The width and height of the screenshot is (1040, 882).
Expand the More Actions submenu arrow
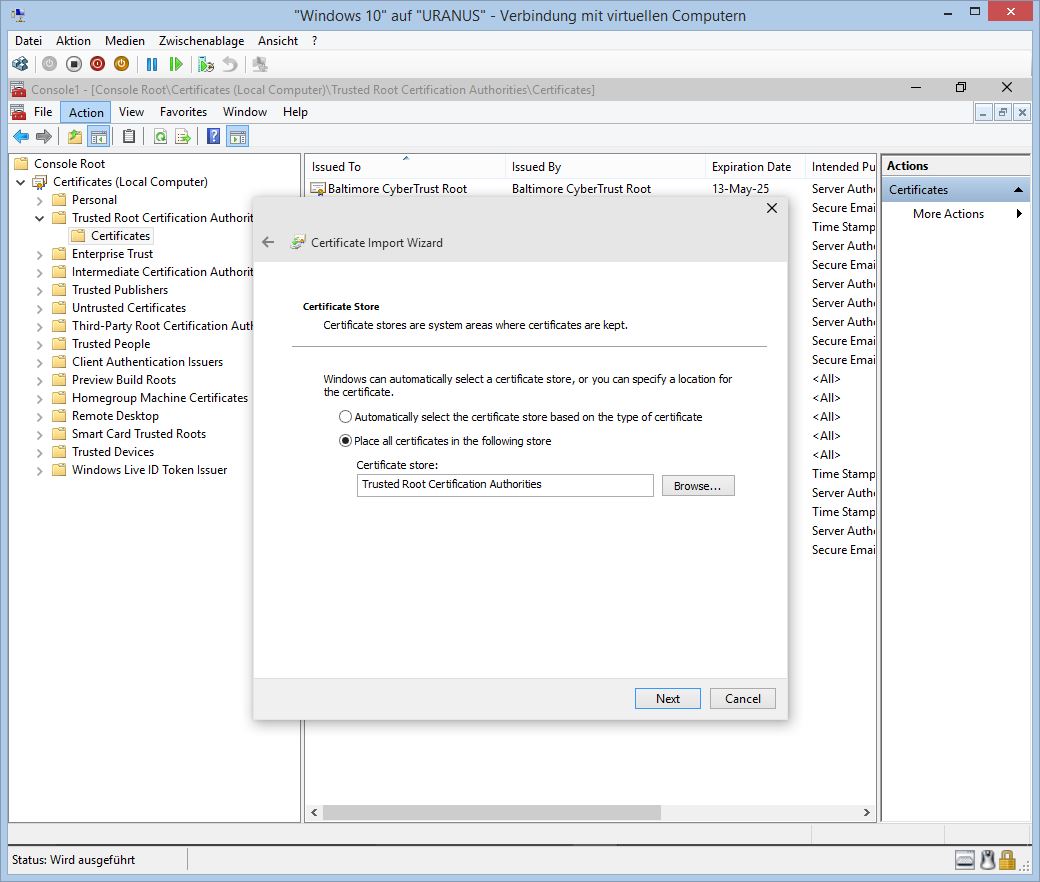1019,214
